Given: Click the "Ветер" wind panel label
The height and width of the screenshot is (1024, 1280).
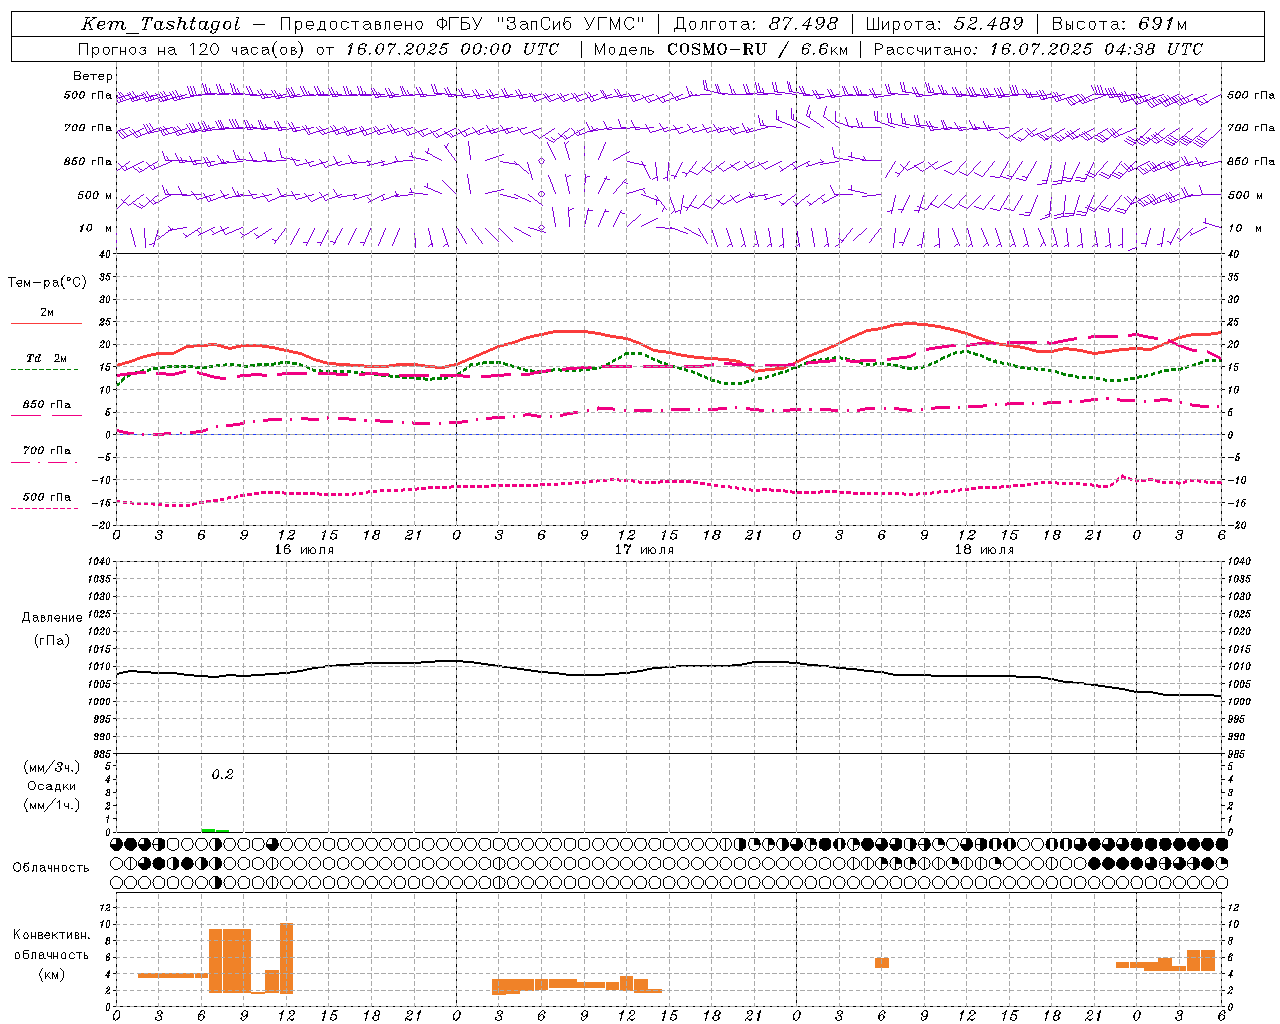Looking at the screenshot, I should click(x=93, y=76).
